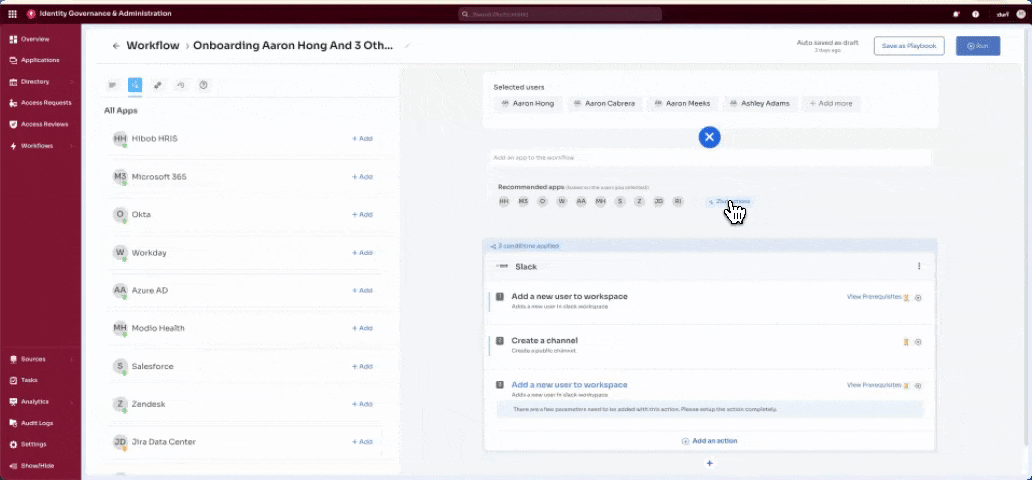Open the Slack card three-dot menu
Screen dimensions: 1032x480
919,267
